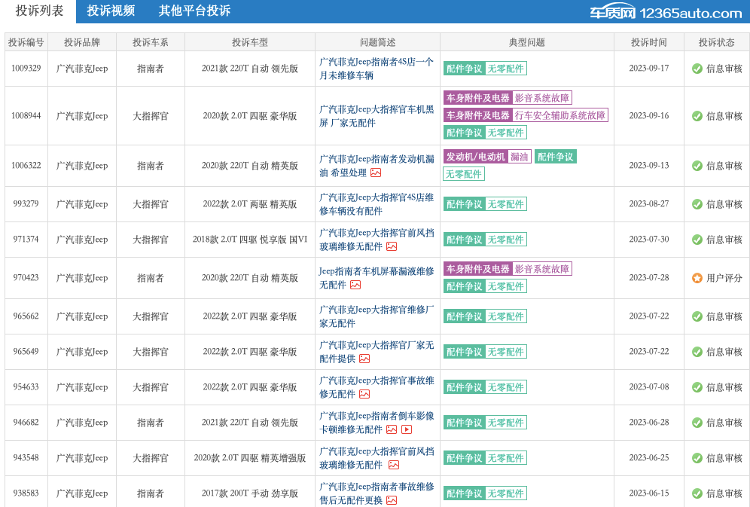
Task: Click image icon in complaint 943548 description
Action: pos(393,464)
